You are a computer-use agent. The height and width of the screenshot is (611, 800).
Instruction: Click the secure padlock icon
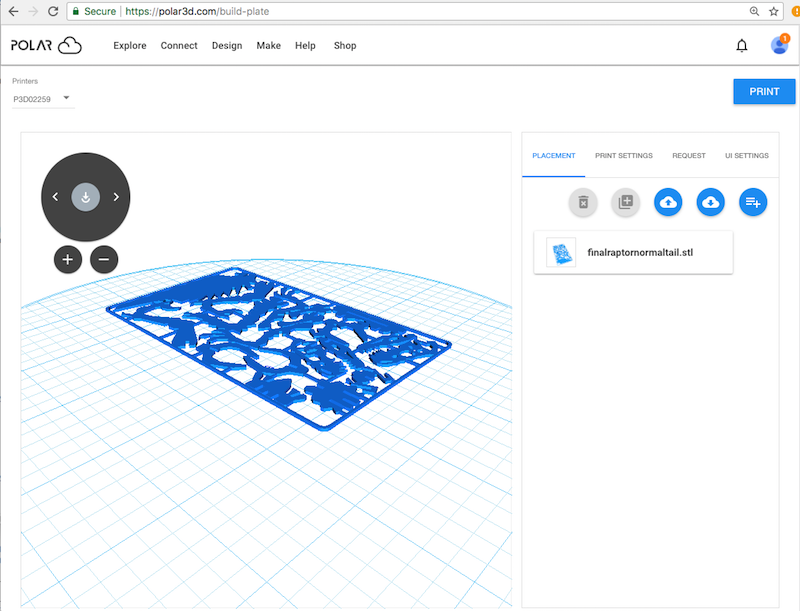pyautogui.click(x=76, y=11)
